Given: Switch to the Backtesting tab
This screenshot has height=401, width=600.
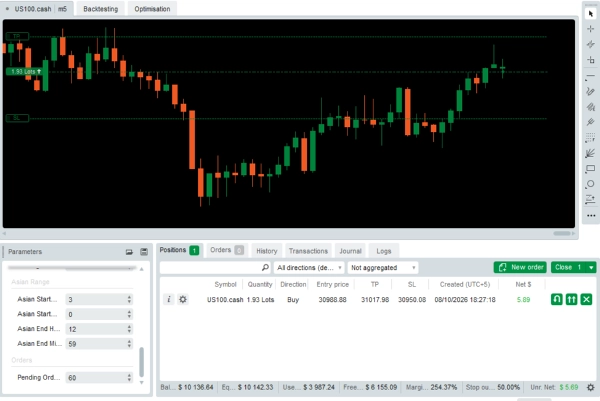Looking at the screenshot, I should (x=101, y=9).
